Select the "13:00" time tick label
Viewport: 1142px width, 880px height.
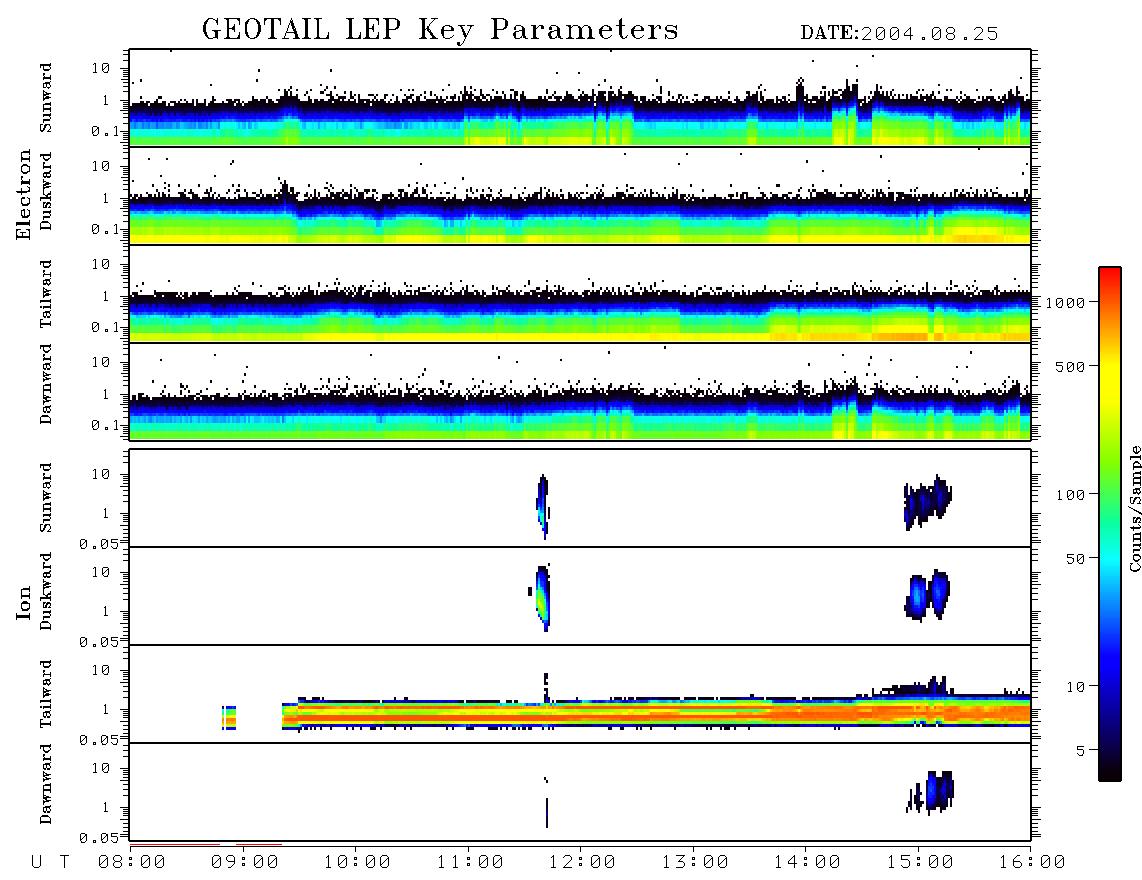[695, 862]
